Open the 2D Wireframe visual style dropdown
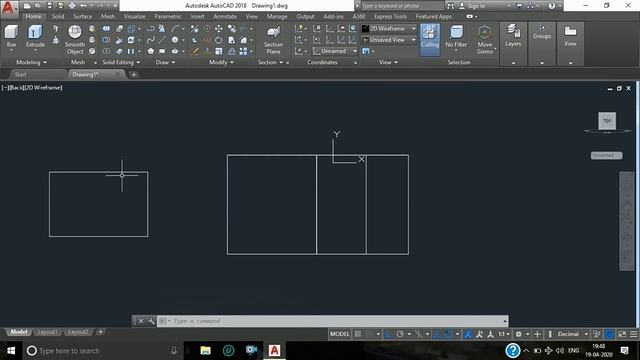Viewport: 640px width, 360px height. [389, 29]
